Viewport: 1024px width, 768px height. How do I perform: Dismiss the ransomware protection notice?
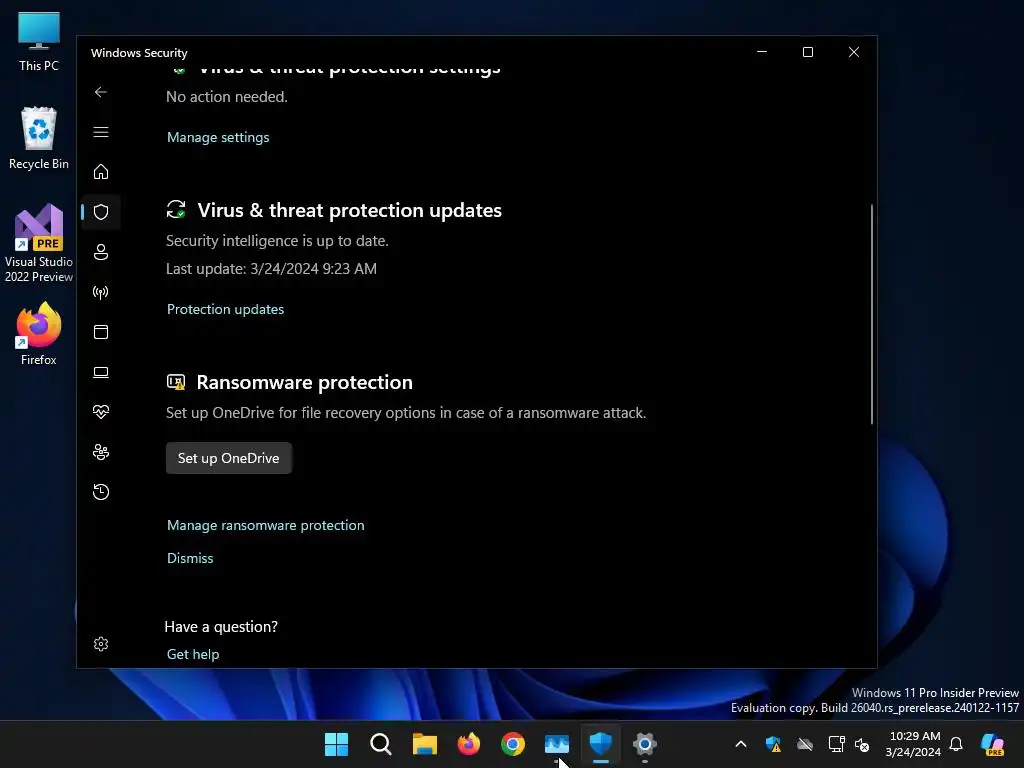coord(190,558)
